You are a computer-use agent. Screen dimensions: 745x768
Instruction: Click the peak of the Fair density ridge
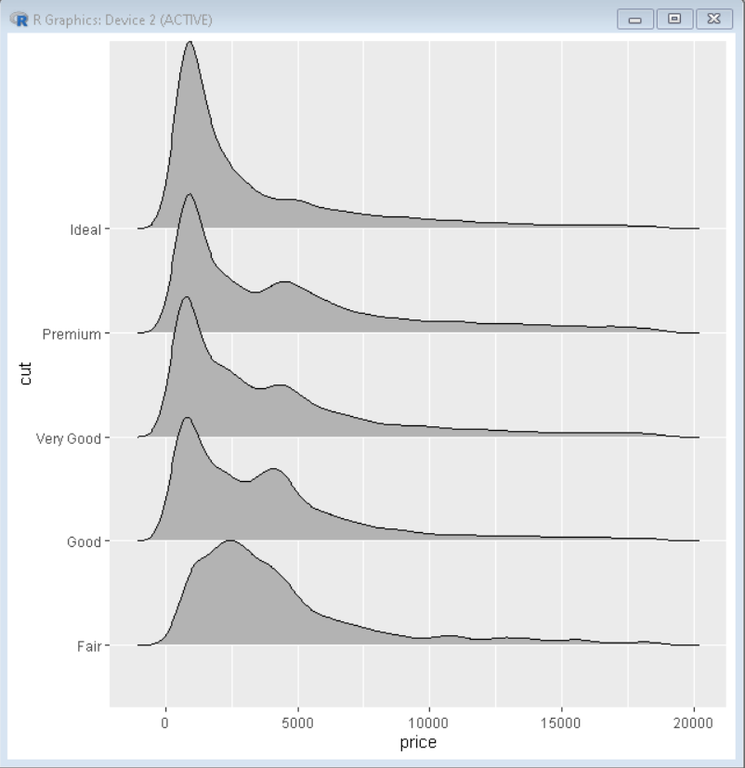pyautogui.click(x=230, y=541)
